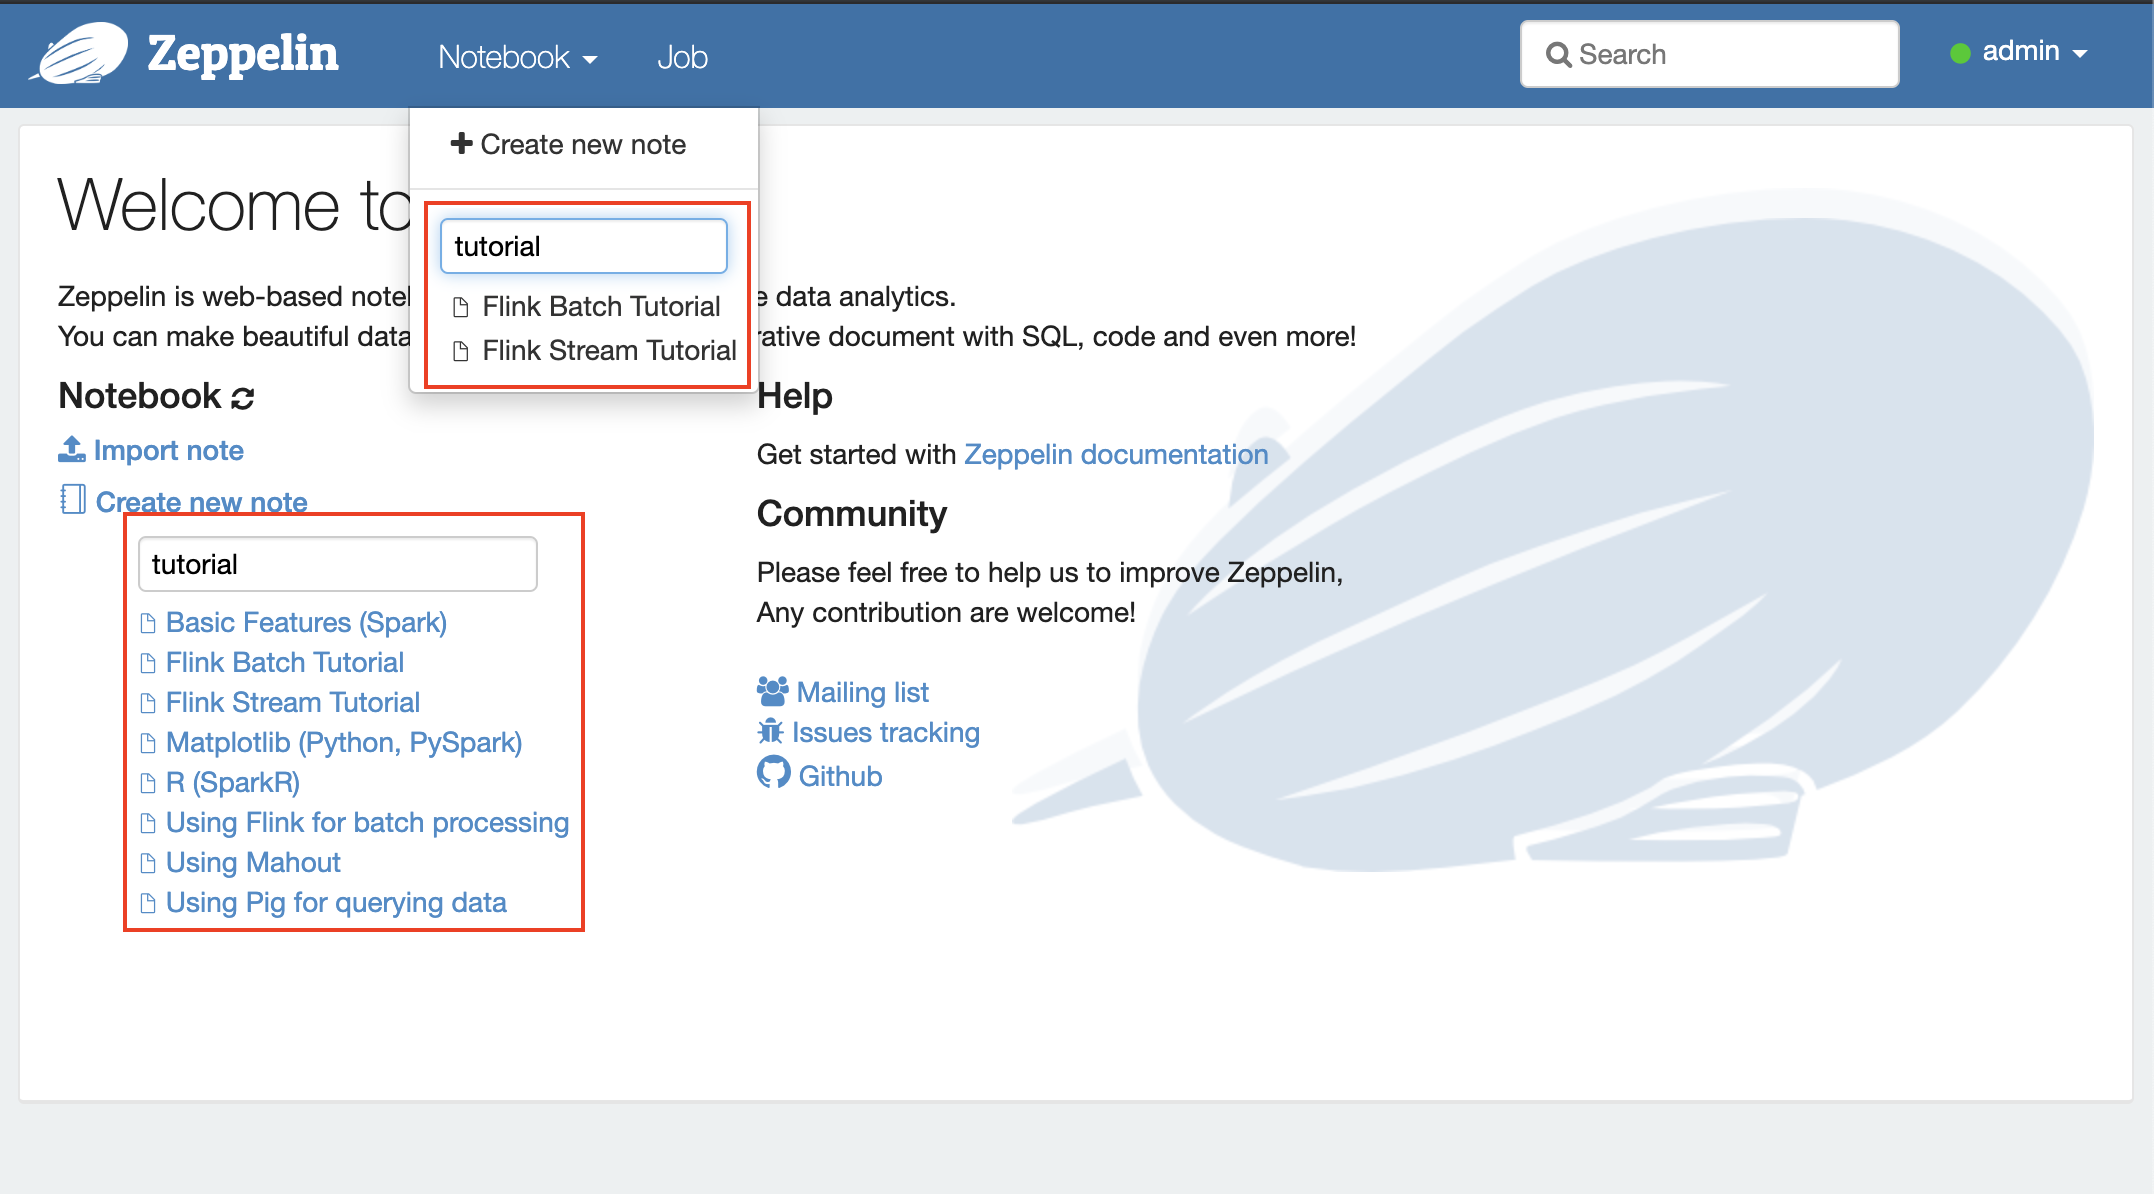
Task: Open the Zeppelin documentation link
Action: 1116,454
